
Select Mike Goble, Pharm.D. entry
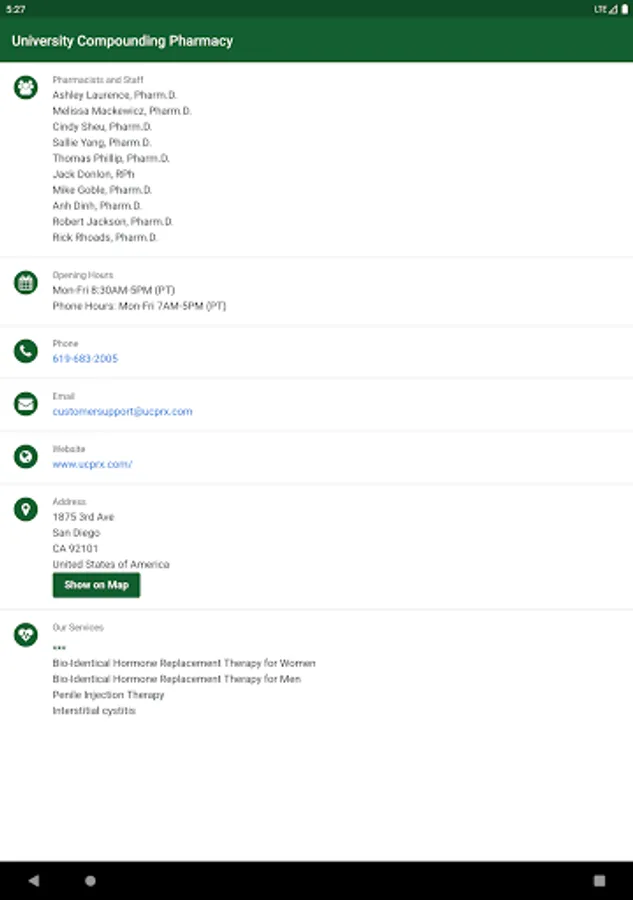(x=102, y=190)
